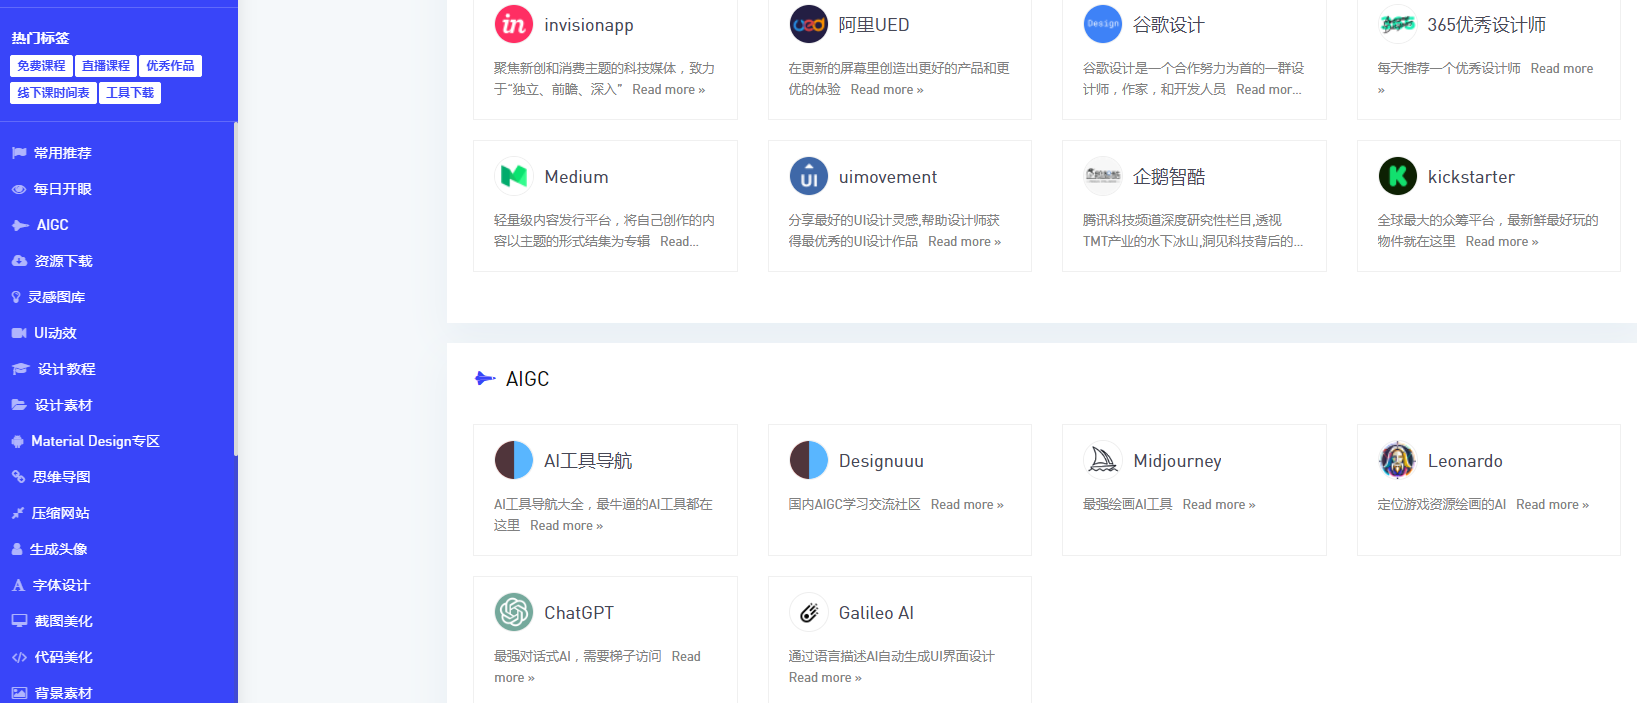1637x703 pixels.
Task: Click the Galileo AI comet icon
Action: pyautogui.click(x=808, y=612)
